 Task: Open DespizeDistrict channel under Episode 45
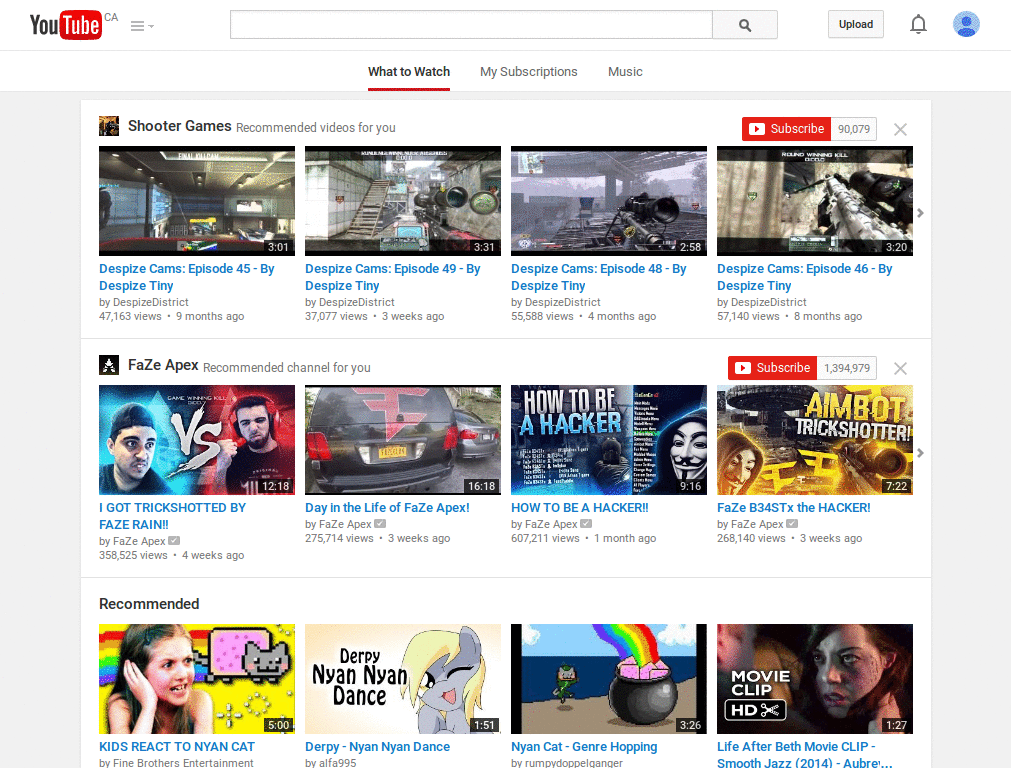point(151,302)
